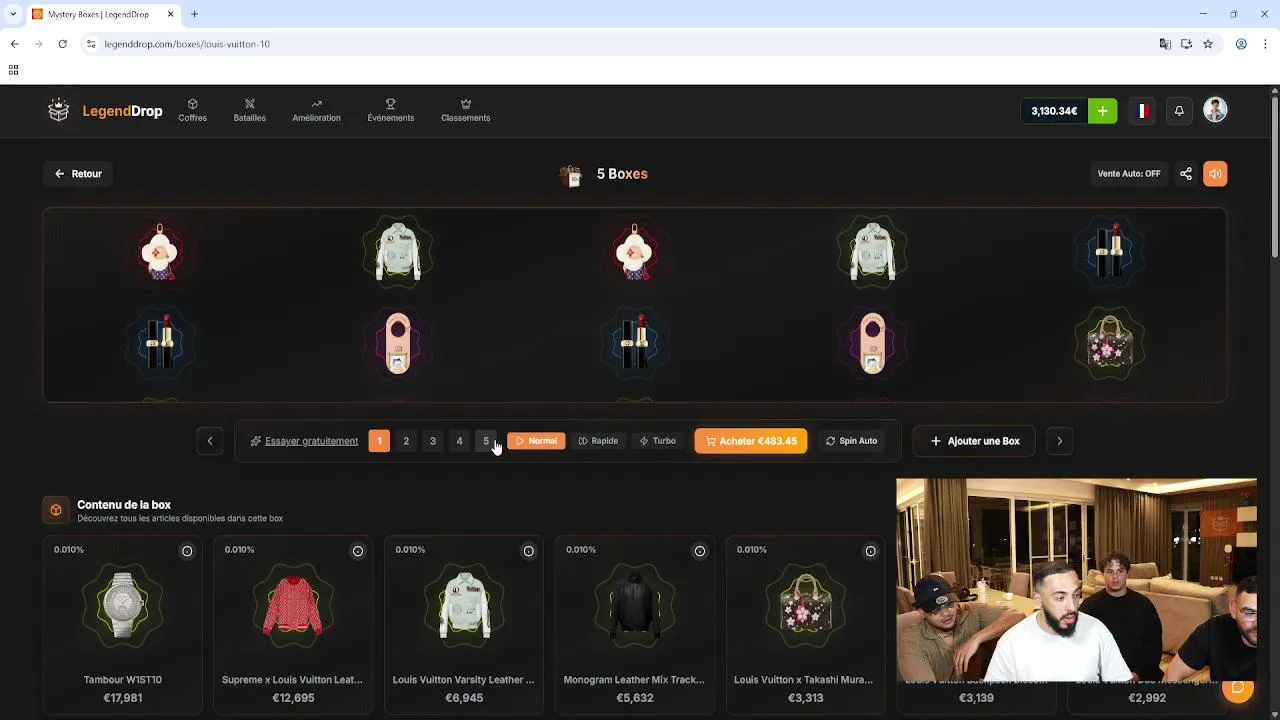
Task: Enable Spin Auto
Action: pyautogui.click(x=851, y=441)
